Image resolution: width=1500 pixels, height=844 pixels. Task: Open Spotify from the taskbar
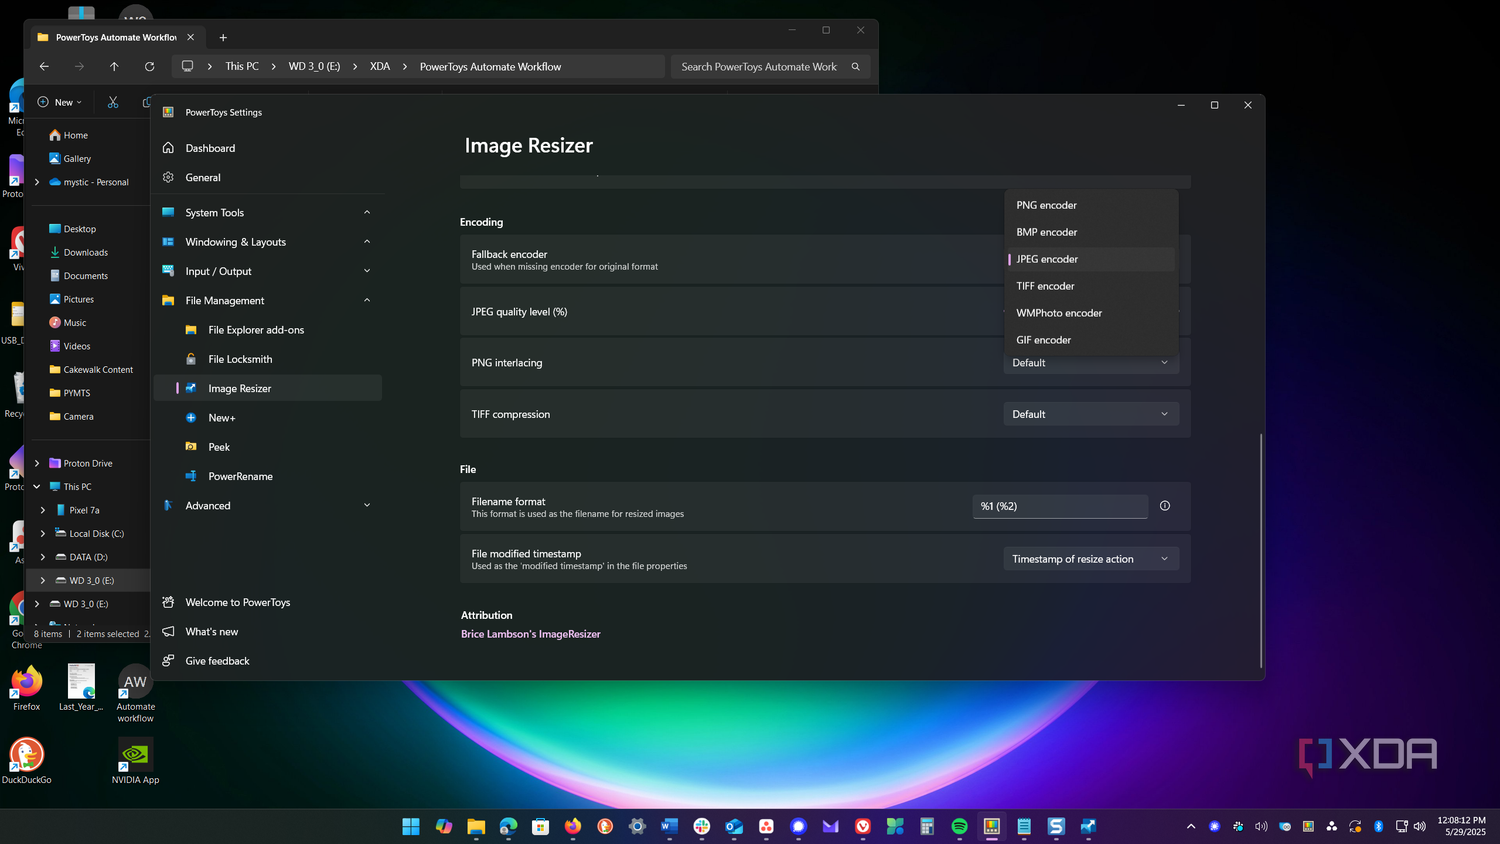[x=960, y=826]
